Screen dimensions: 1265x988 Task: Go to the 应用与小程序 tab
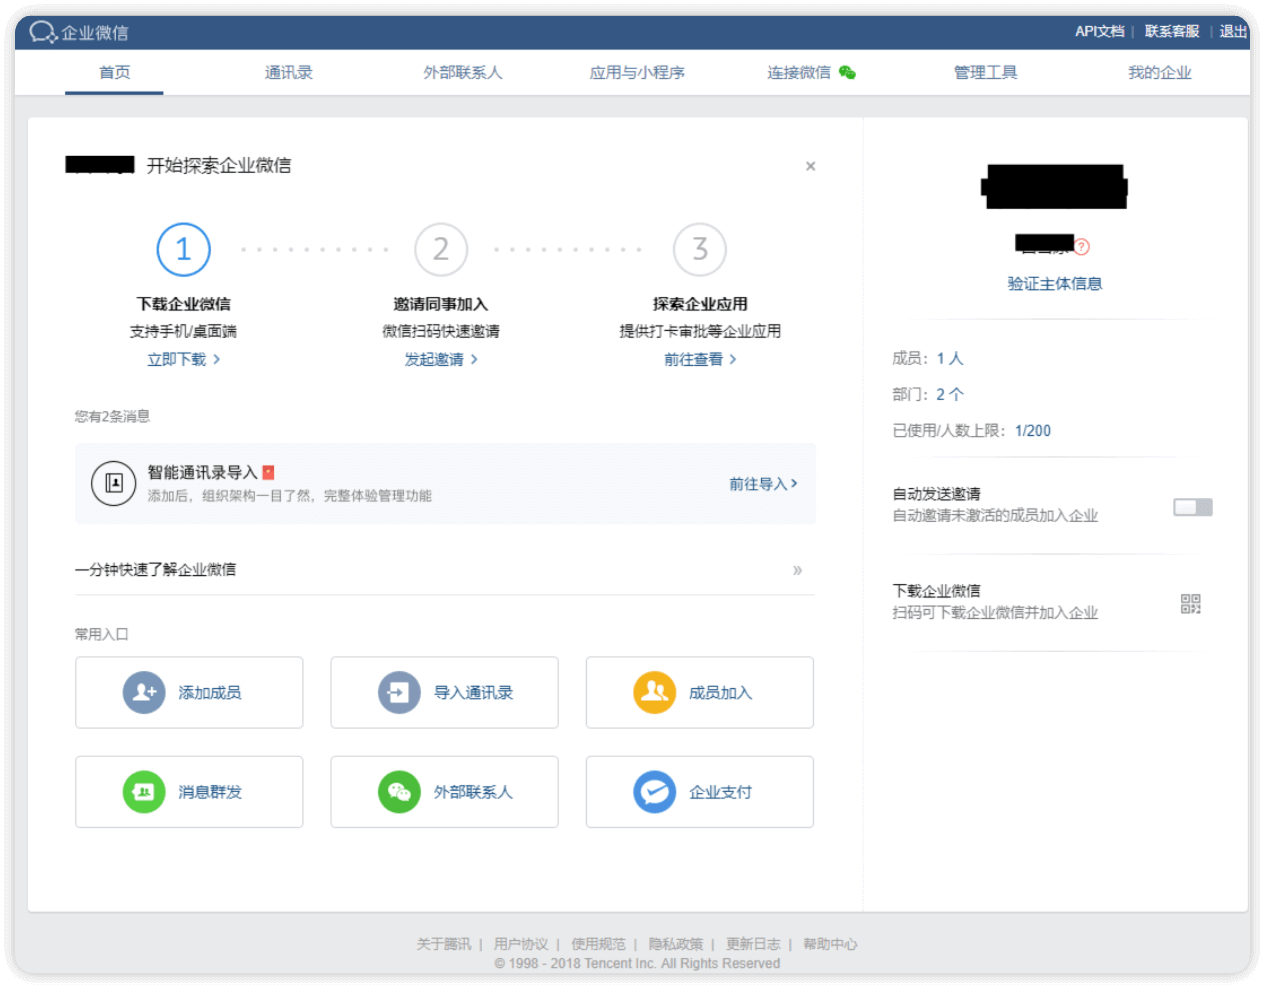tap(637, 72)
